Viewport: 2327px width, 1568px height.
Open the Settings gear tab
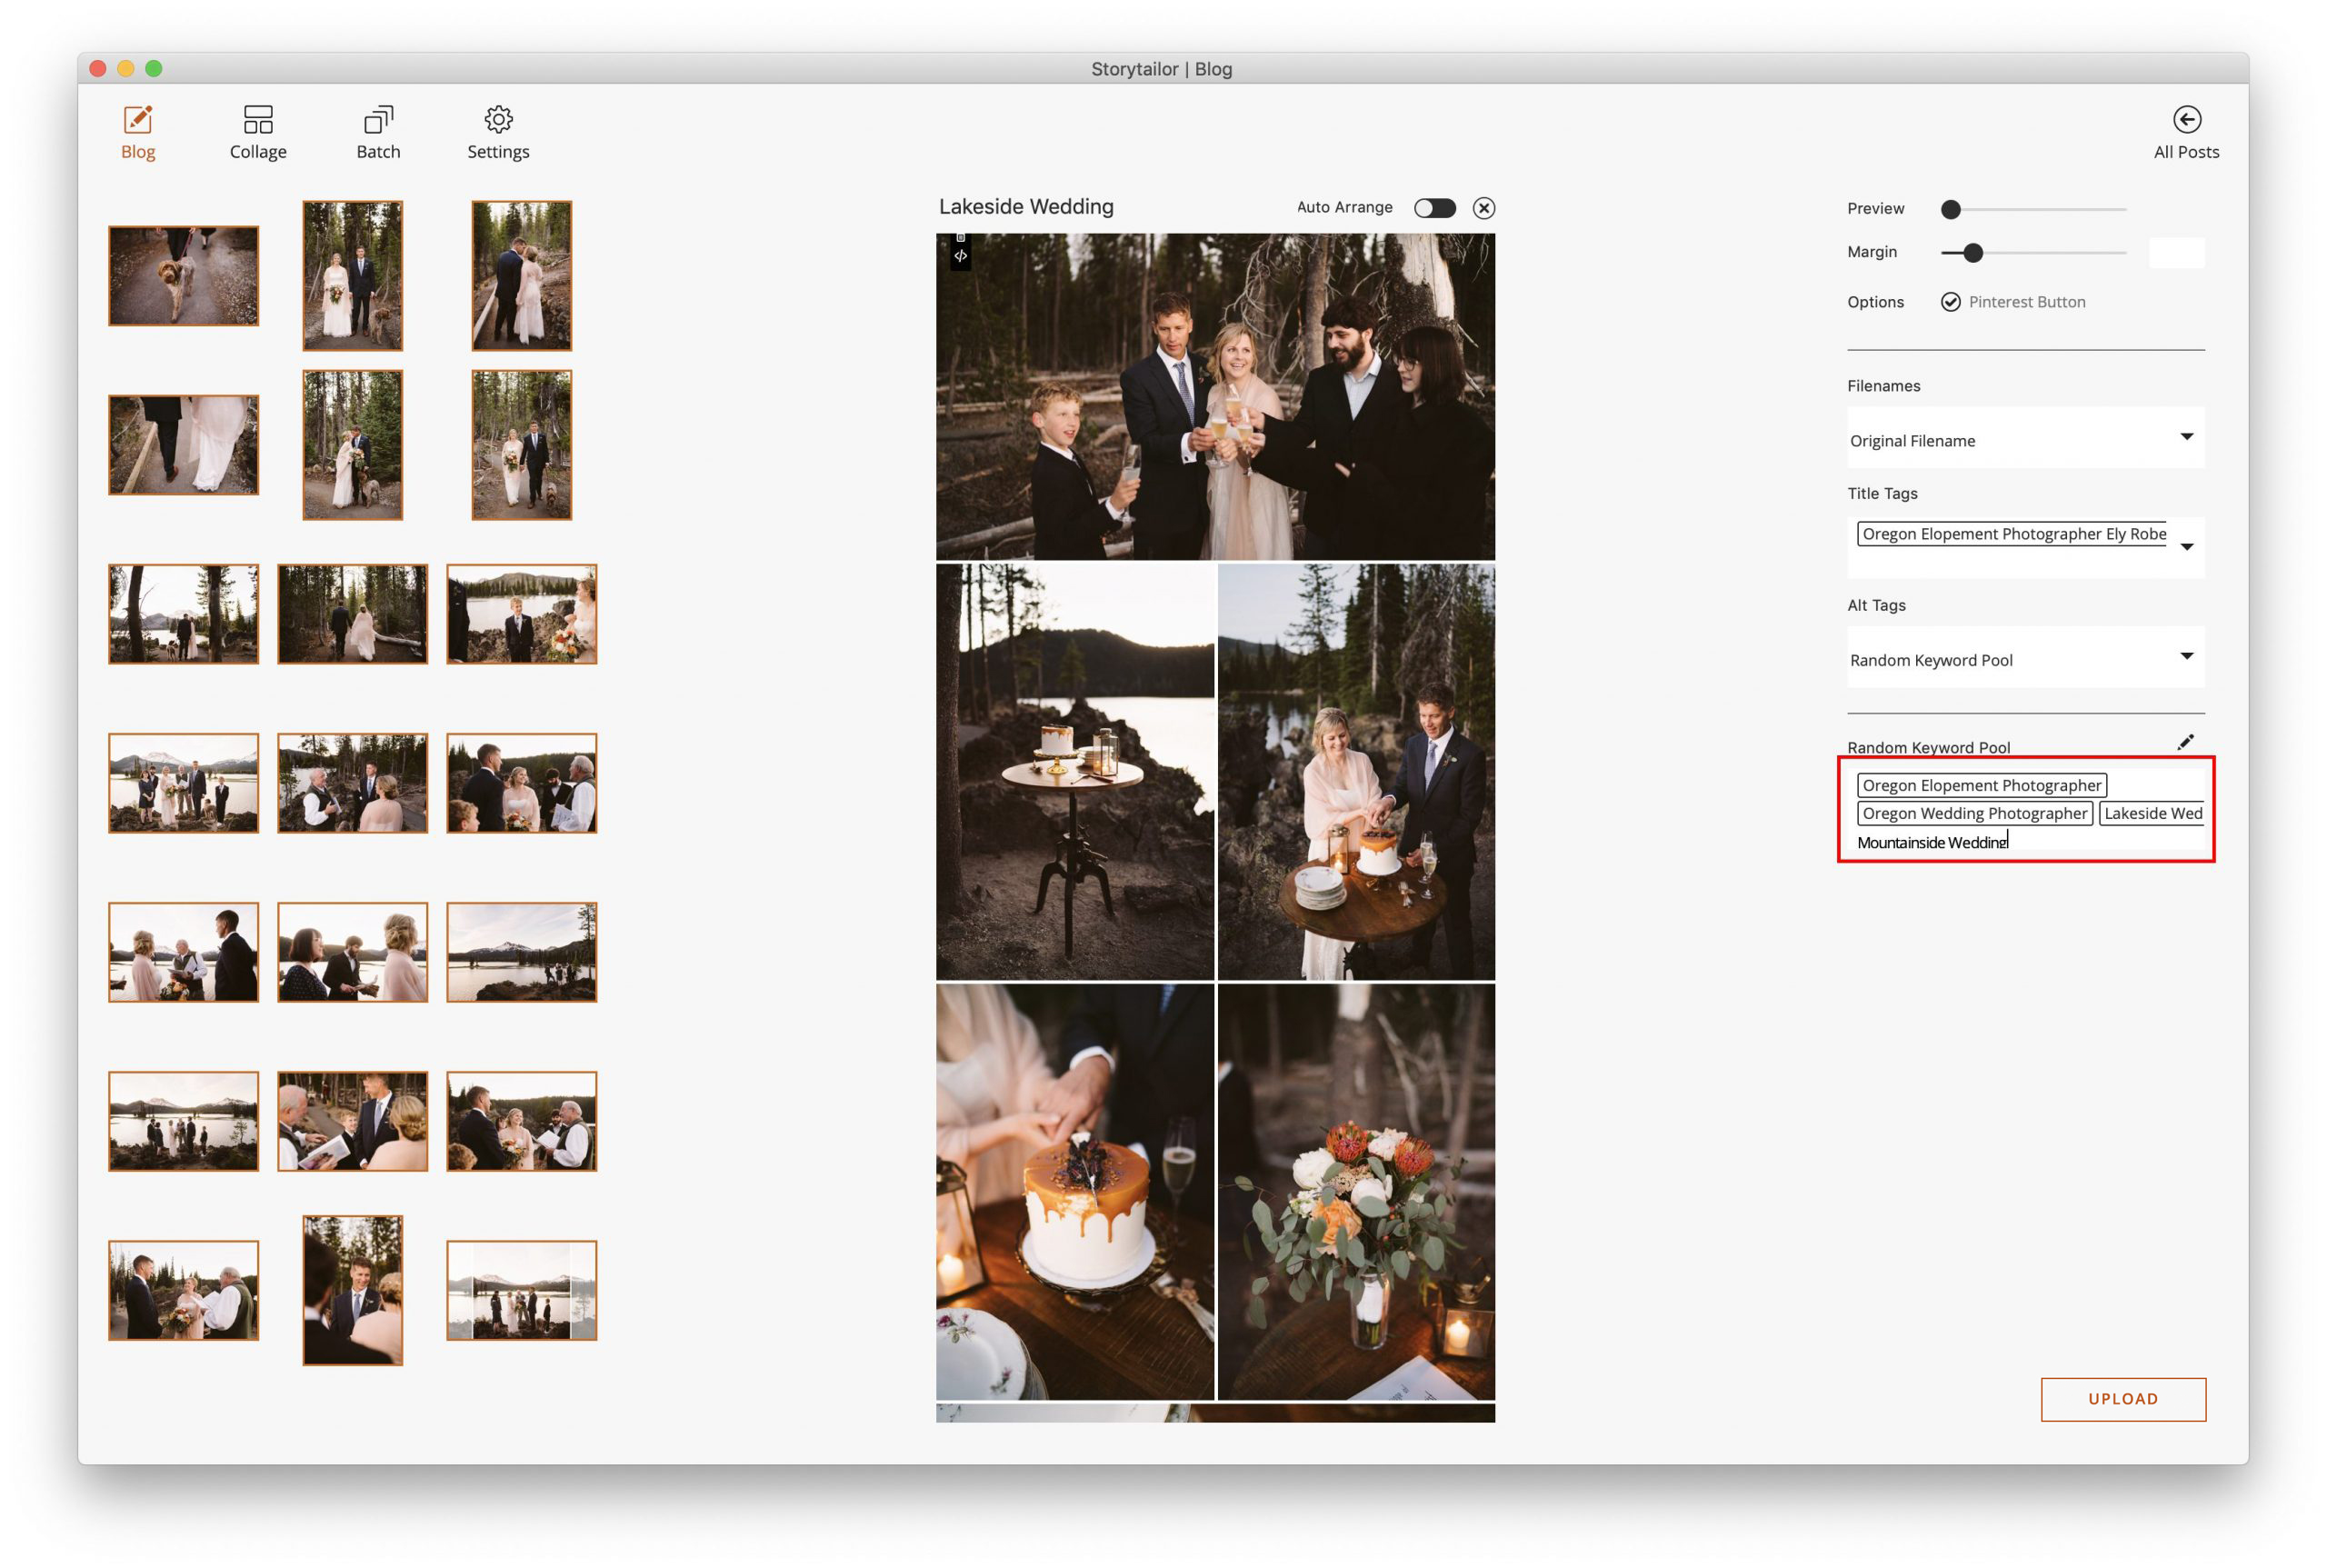coord(498,132)
